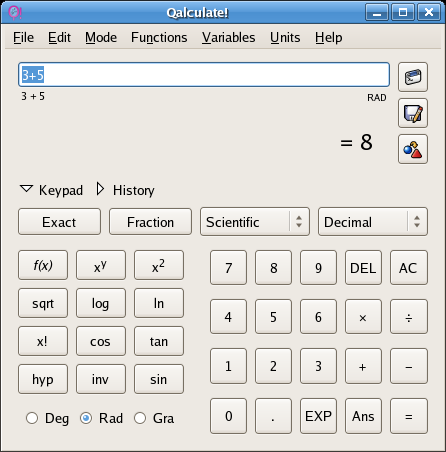This screenshot has width=446, height=452.
Task: Click the 1 key
Action: point(228,366)
